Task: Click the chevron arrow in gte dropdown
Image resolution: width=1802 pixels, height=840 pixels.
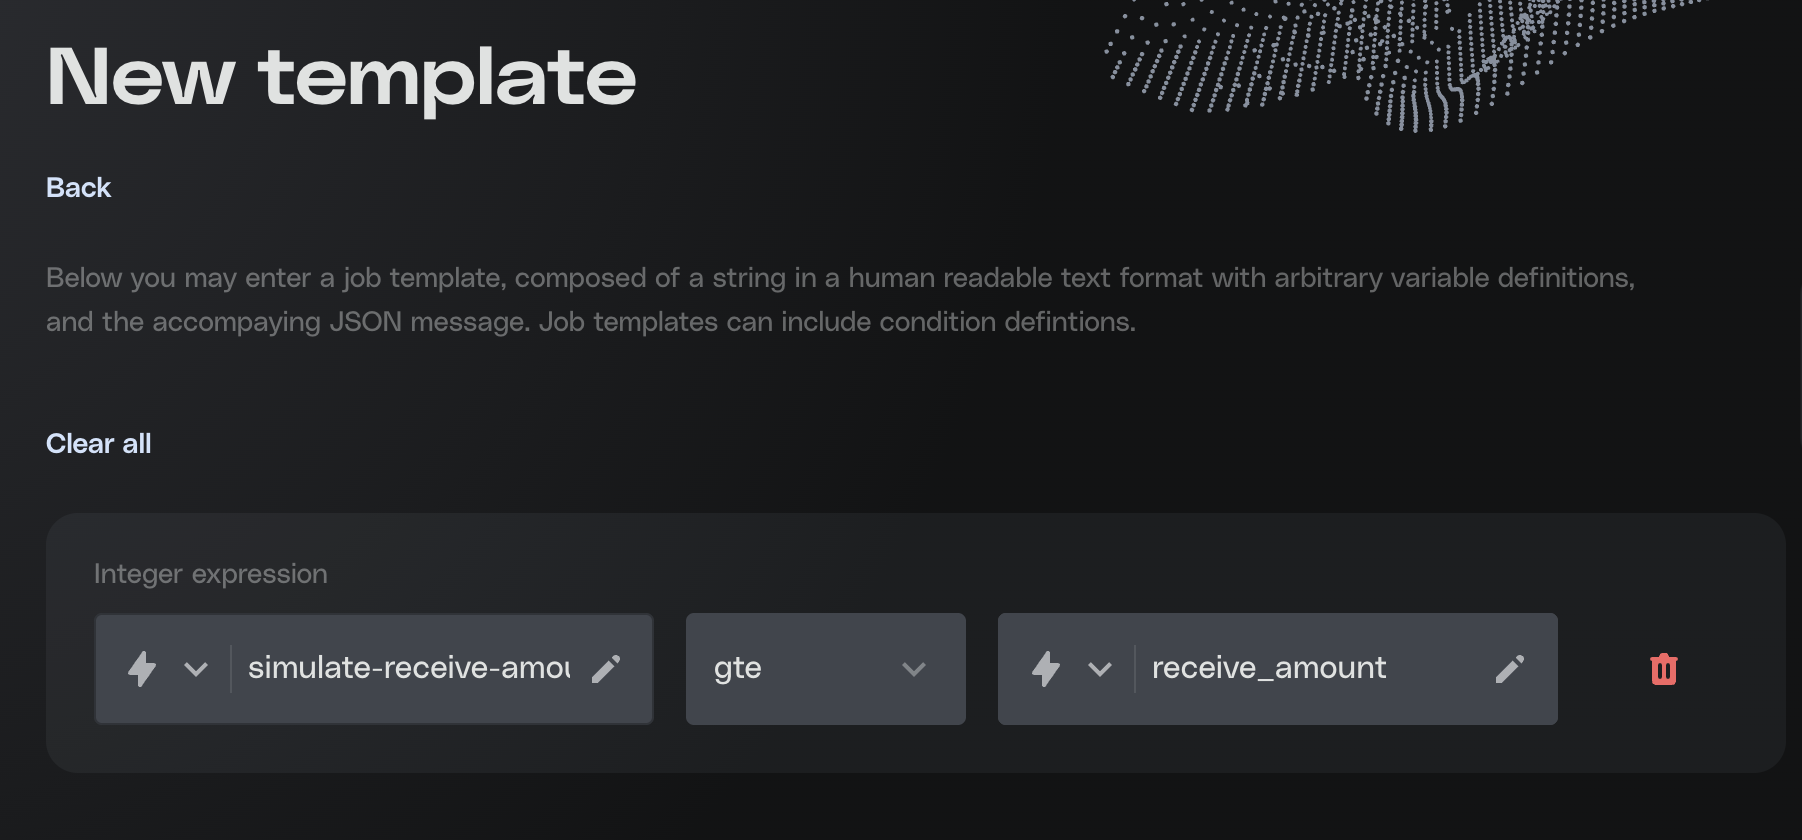Action: click(x=914, y=669)
